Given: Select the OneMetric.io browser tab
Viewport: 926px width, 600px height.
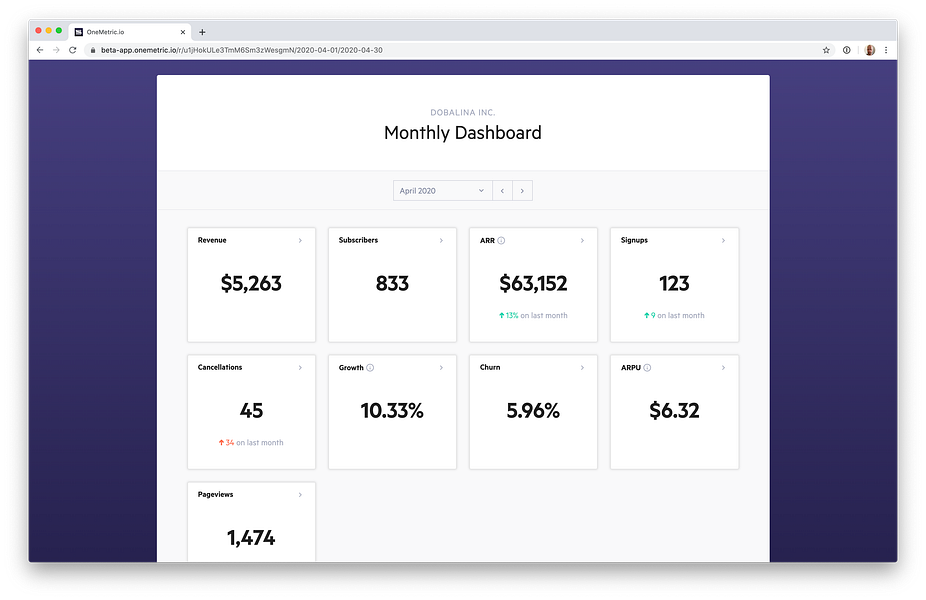Looking at the screenshot, I should [x=130, y=32].
